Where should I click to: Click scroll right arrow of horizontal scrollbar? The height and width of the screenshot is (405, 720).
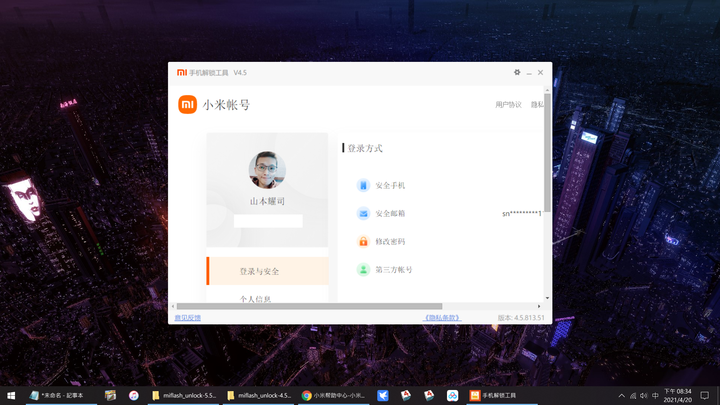pos(539,306)
